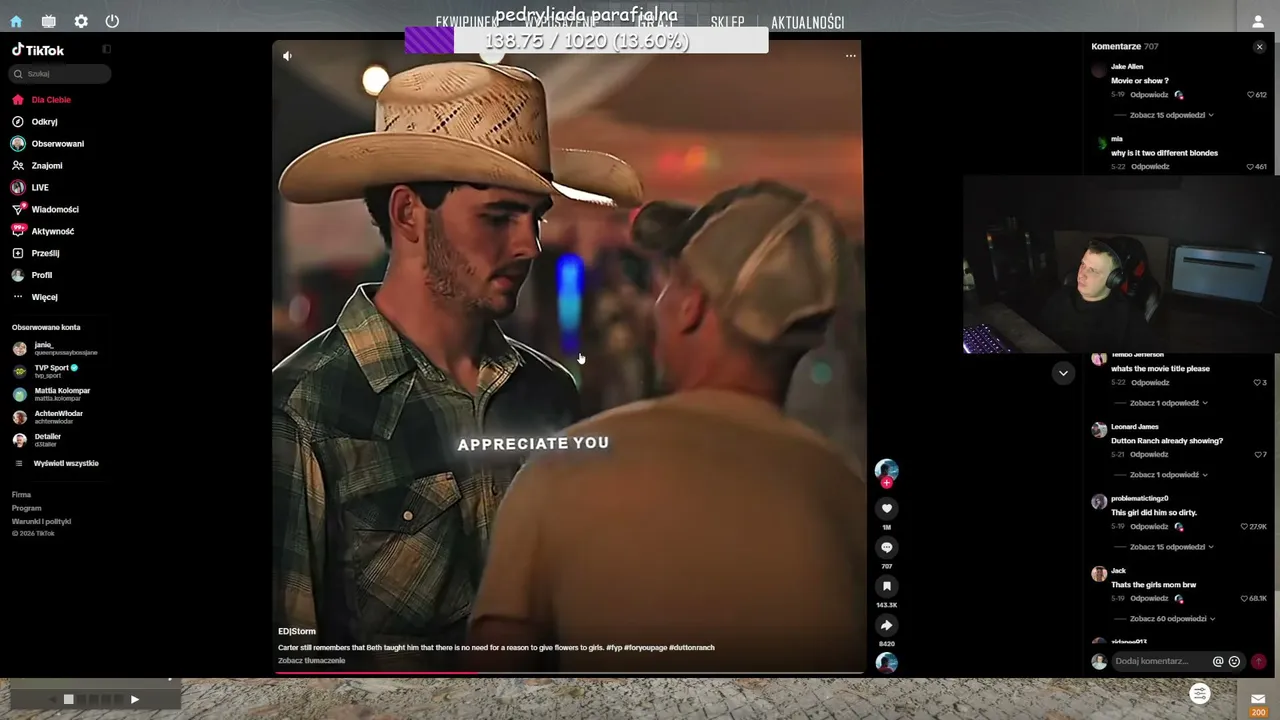Image resolution: width=1280 pixels, height=720 pixels.
Task: Open the emoji picker in comment box
Action: (1234, 661)
